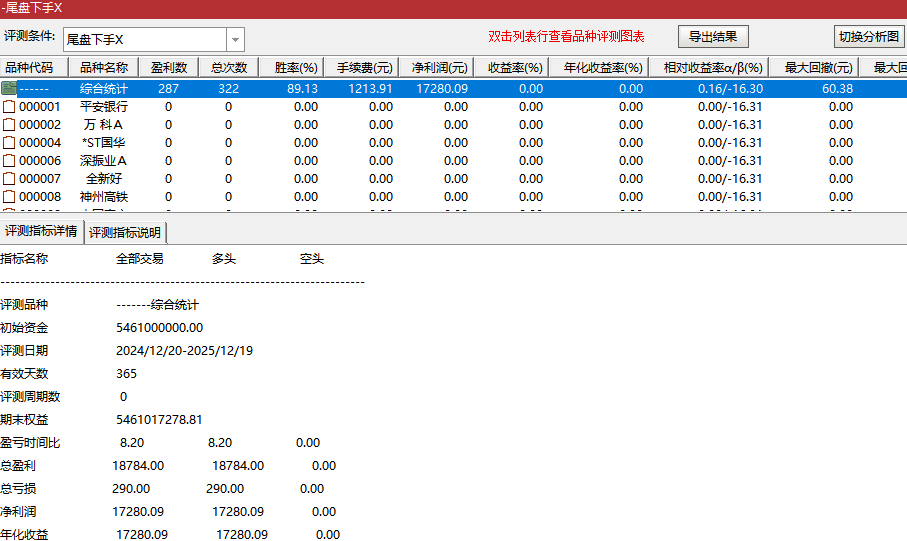
Task: Click the document icon beside 000004 *ST国华
Action: [x=9, y=143]
